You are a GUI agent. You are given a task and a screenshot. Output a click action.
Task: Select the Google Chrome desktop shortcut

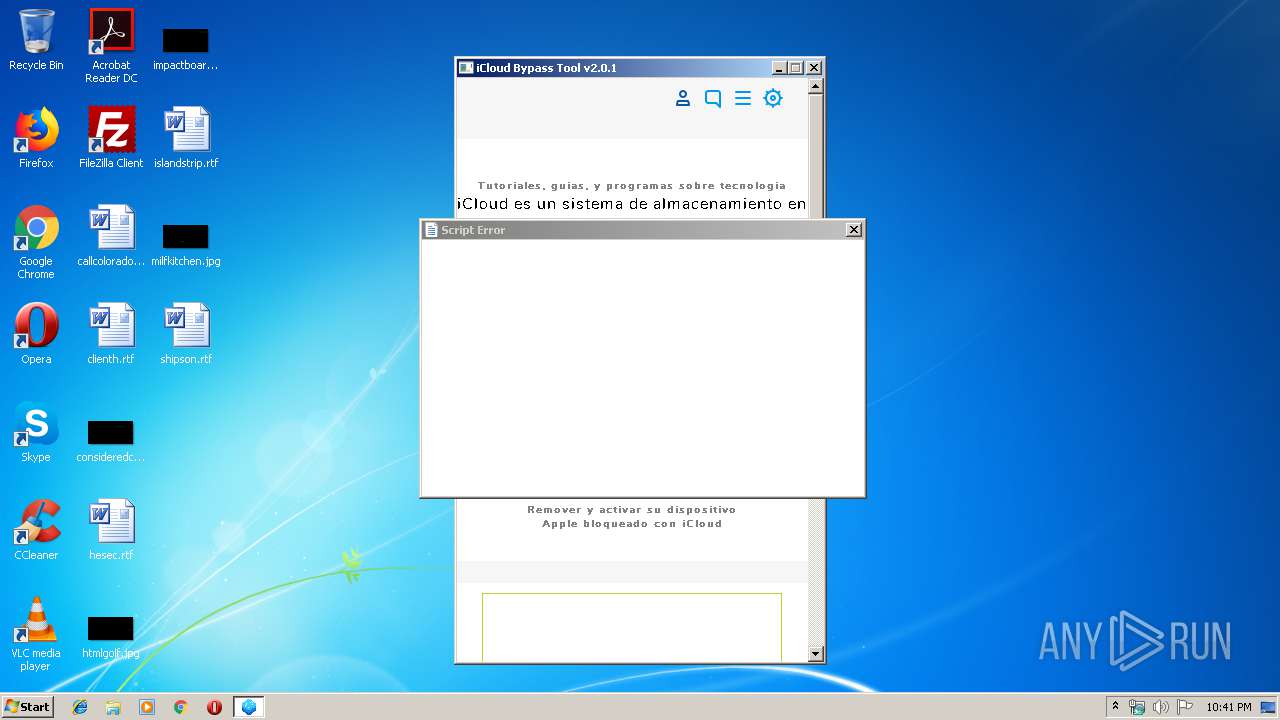click(x=36, y=242)
